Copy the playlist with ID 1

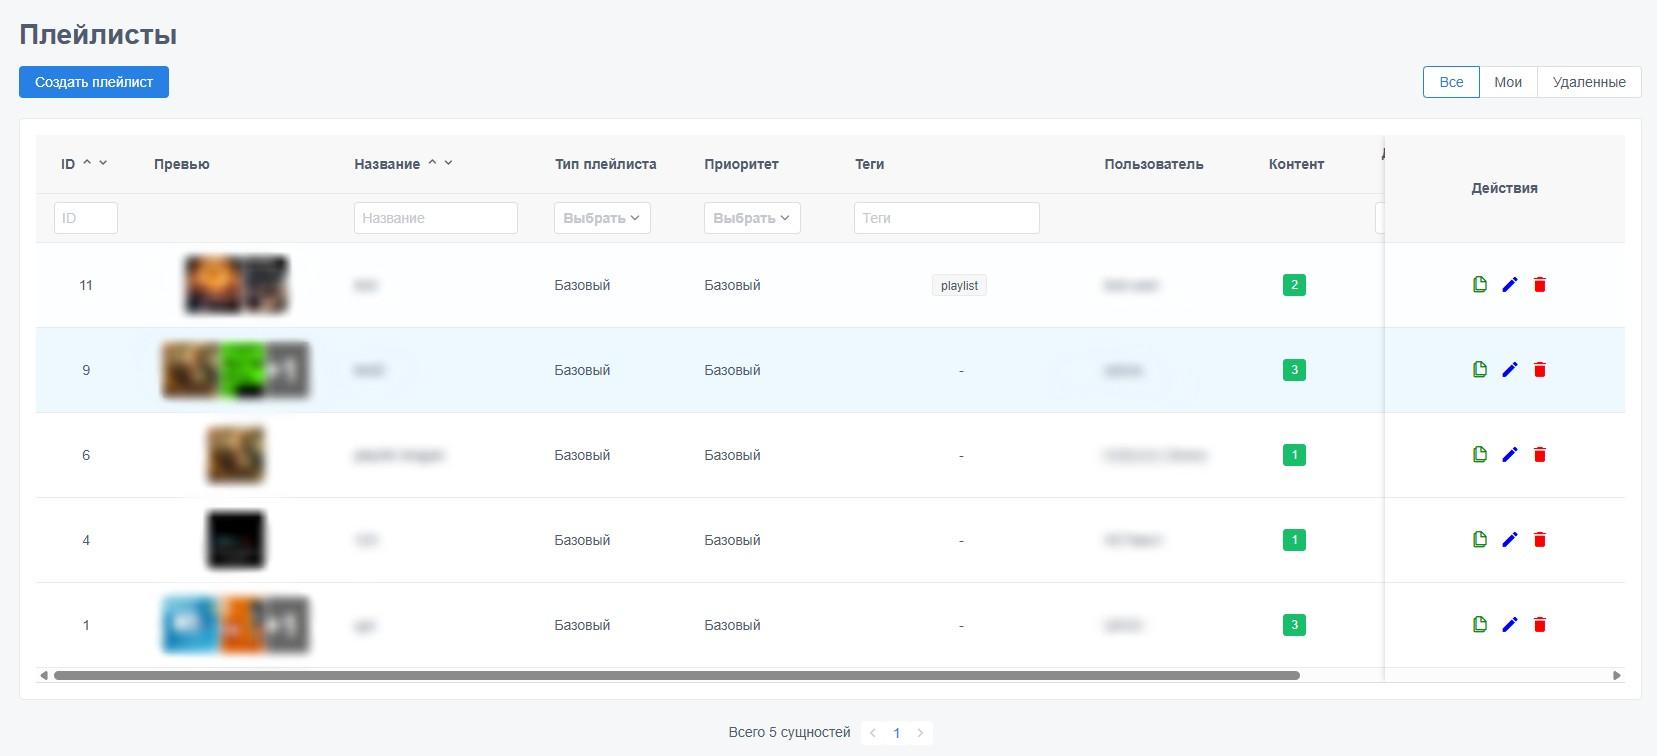[1480, 625]
